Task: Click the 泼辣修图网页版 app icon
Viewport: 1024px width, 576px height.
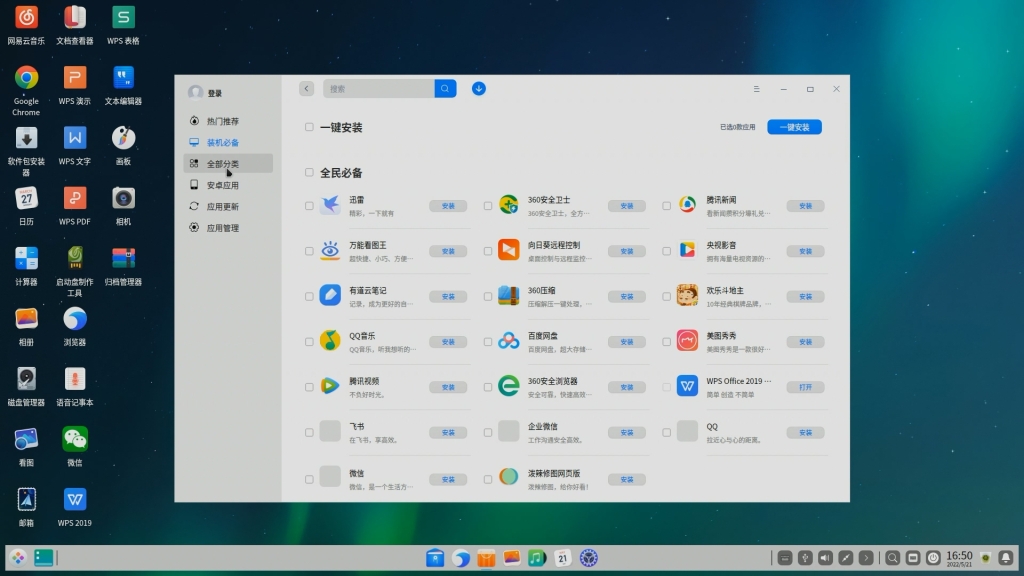Action: coord(509,477)
